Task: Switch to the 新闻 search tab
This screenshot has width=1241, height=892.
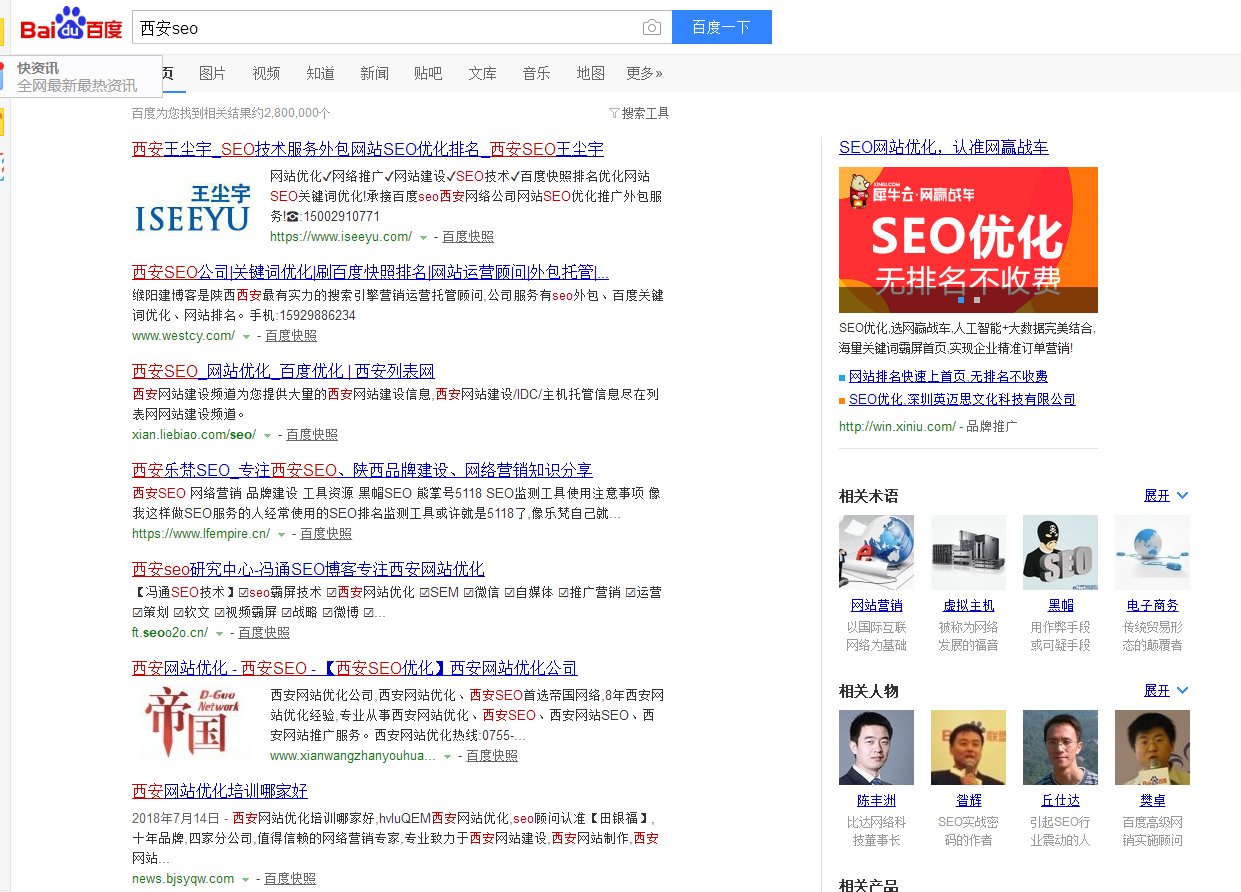Action: (374, 73)
